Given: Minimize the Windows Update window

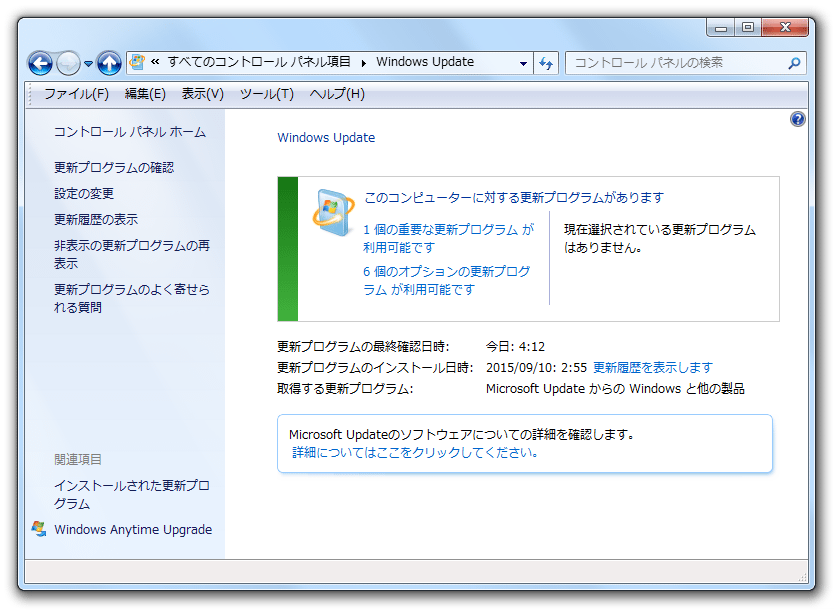Looking at the screenshot, I should click(721, 27).
